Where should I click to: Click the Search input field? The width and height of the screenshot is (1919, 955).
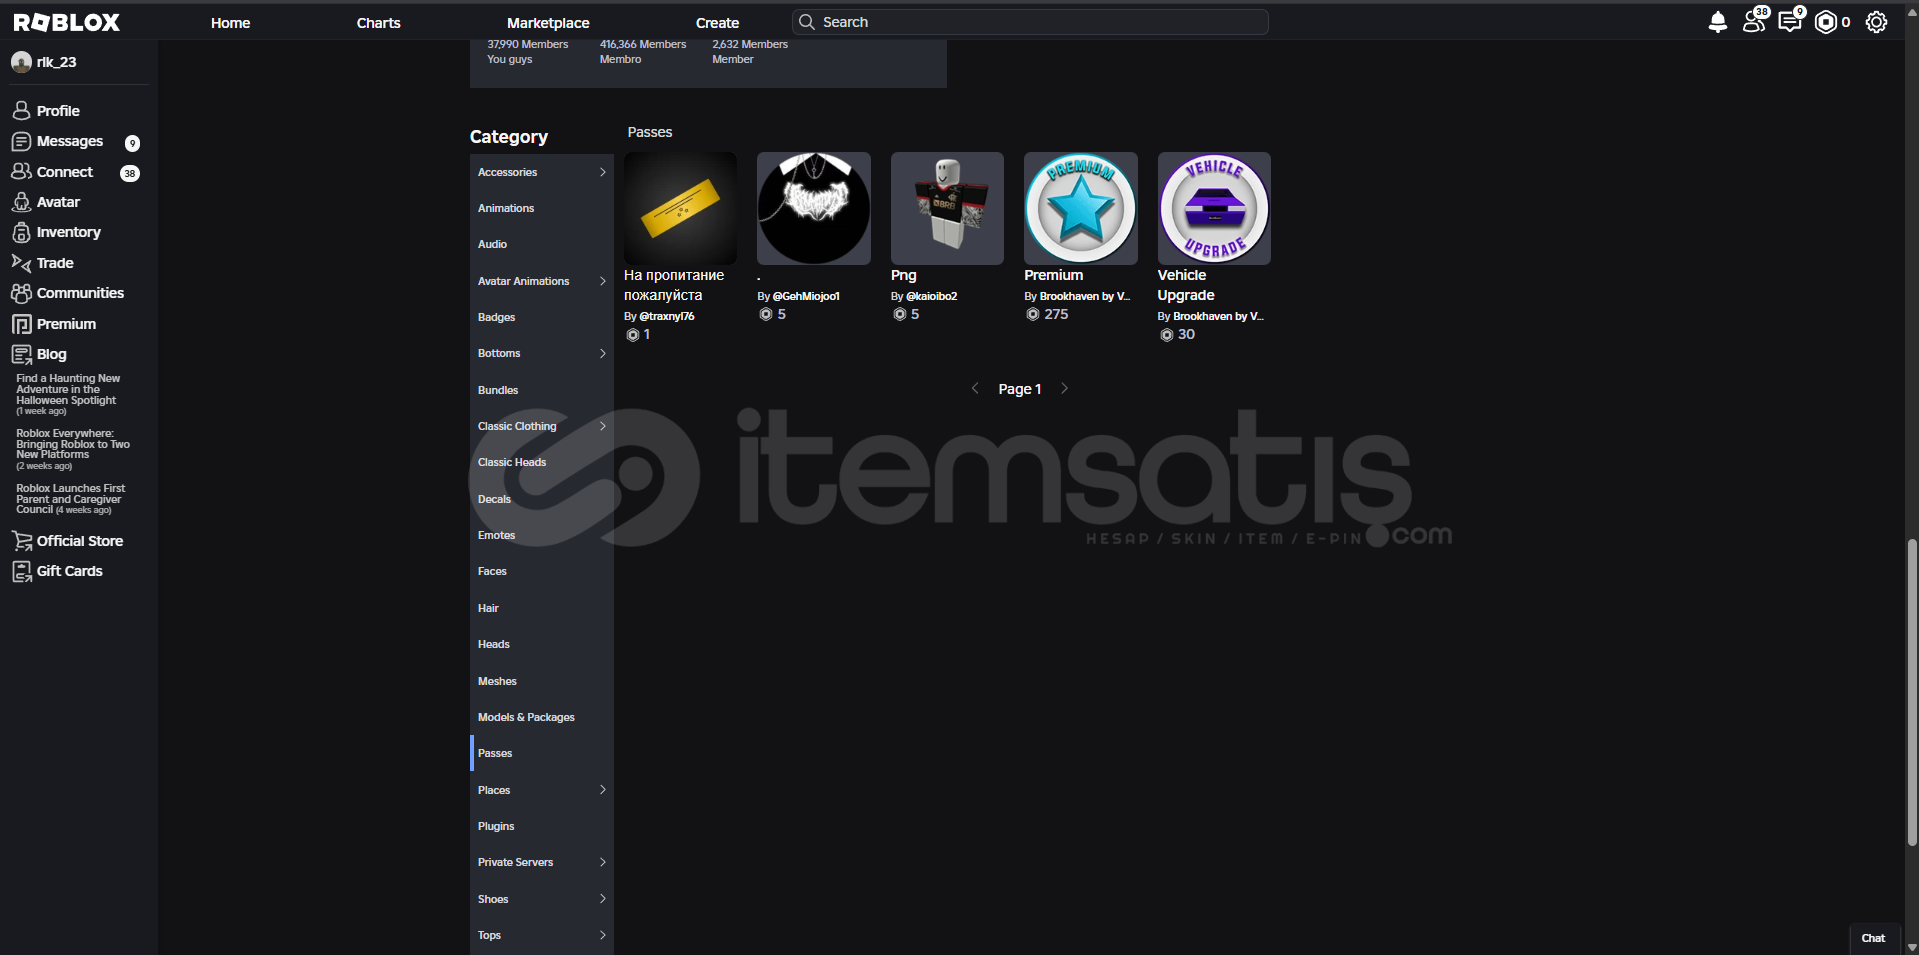[x=1030, y=22]
